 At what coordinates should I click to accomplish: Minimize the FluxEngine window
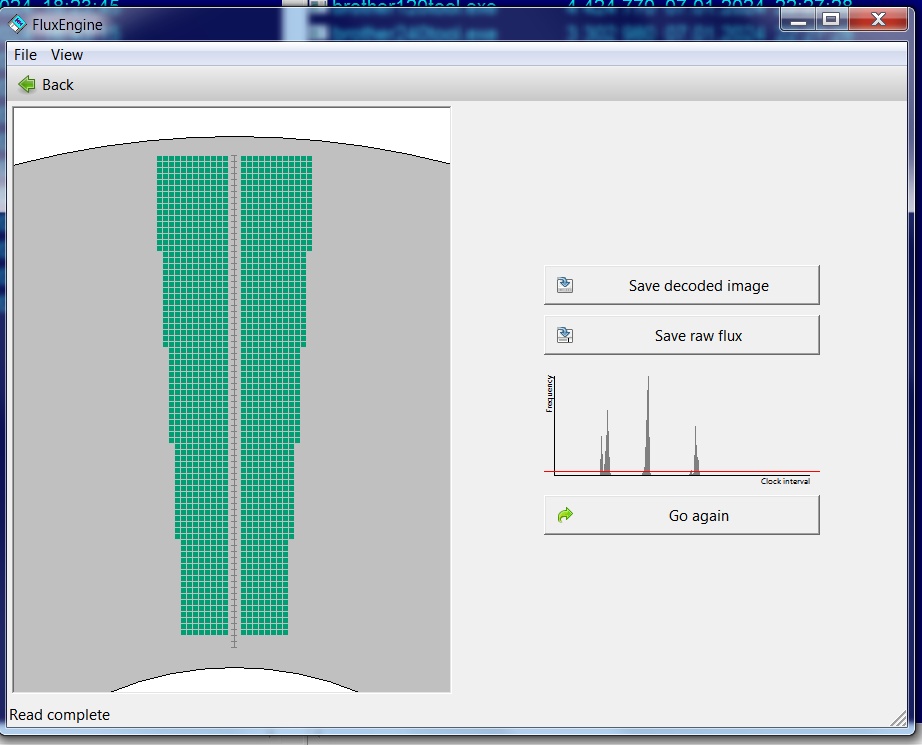point(798,19)
